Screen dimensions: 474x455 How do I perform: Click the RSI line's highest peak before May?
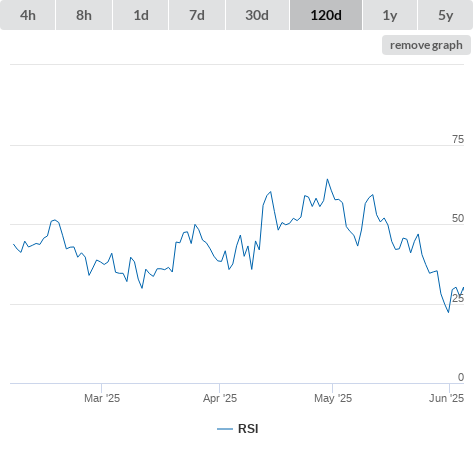coord(327,179)
